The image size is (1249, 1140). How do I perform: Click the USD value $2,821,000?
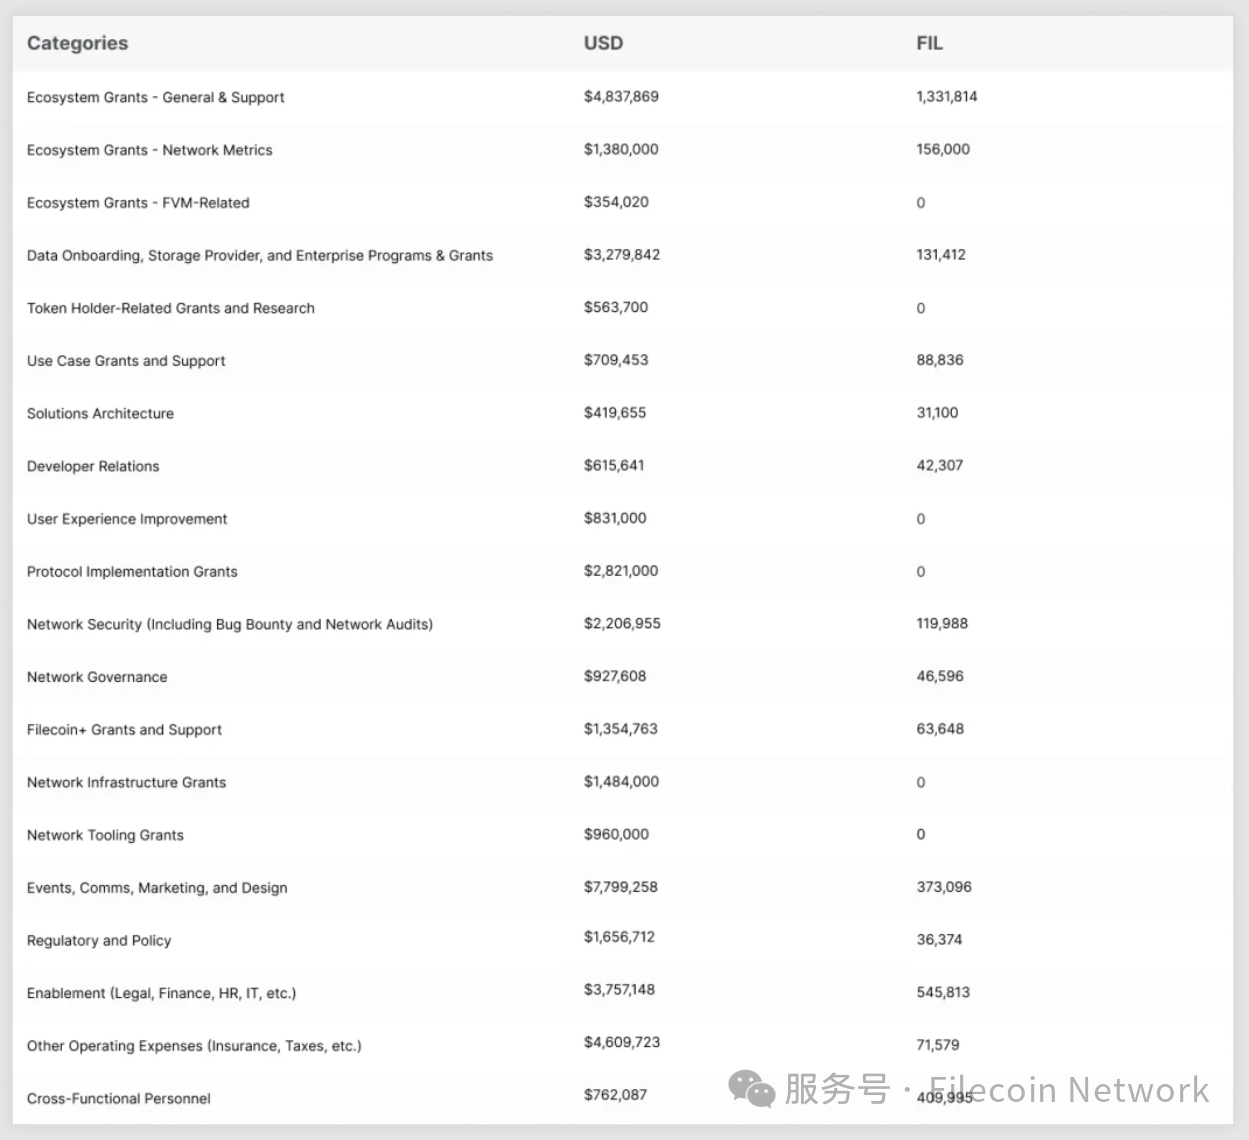pyautogui.click(x=621, y=571)
